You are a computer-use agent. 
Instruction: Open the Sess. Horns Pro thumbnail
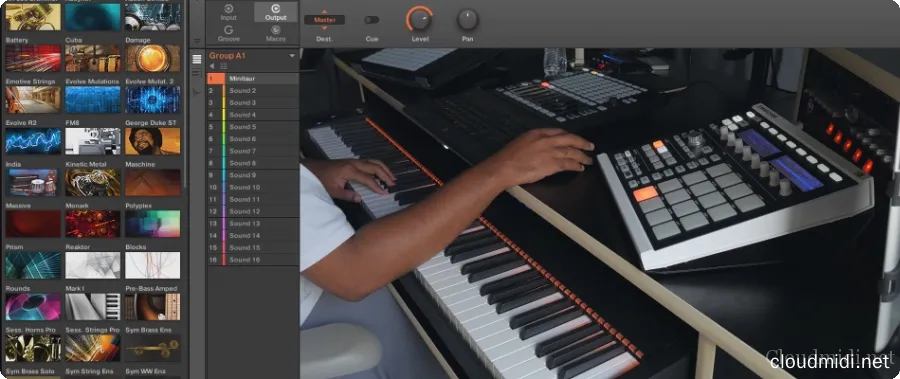(33, 348)
